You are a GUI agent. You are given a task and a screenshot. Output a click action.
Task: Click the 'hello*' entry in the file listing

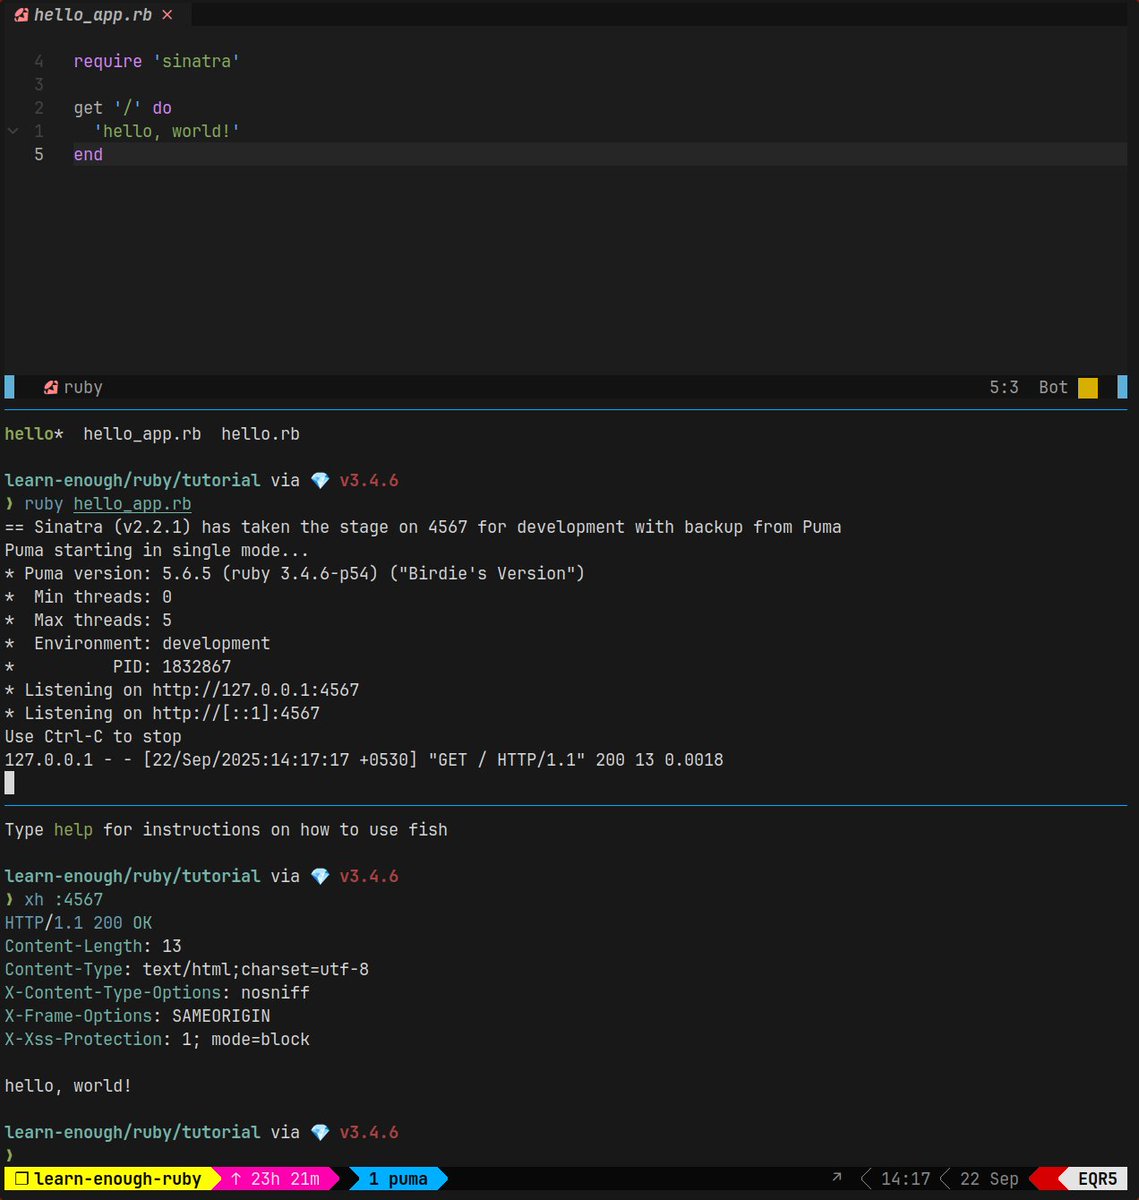click(34, 434)
